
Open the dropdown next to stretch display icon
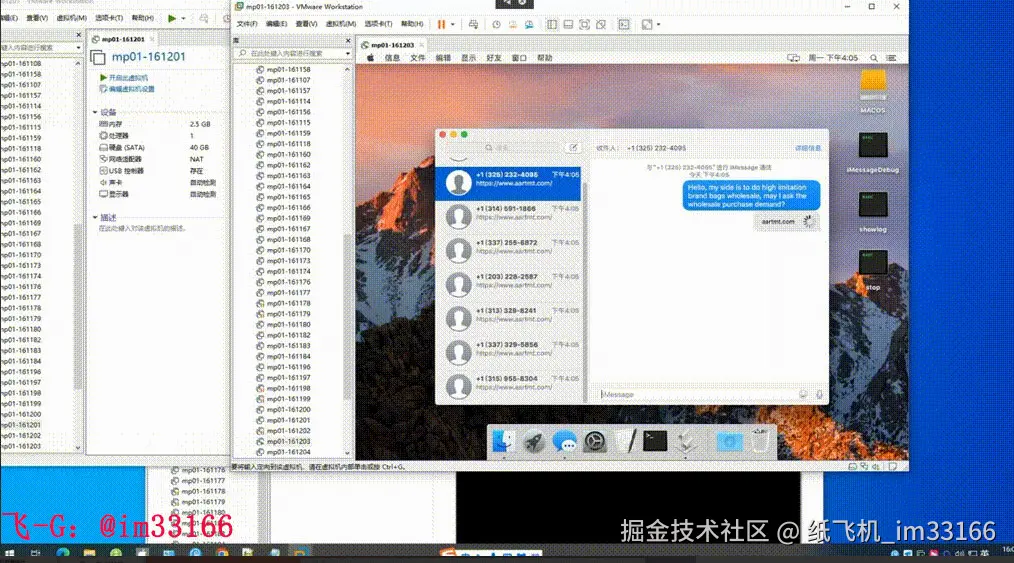pyautogui.click(x=658, y=25)
